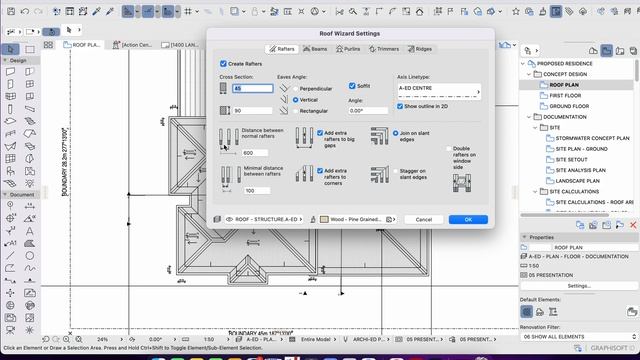Select Vertical eaves angle option
Image resolution: width=640 pixels, height=360 pixels.
[296, 100]
